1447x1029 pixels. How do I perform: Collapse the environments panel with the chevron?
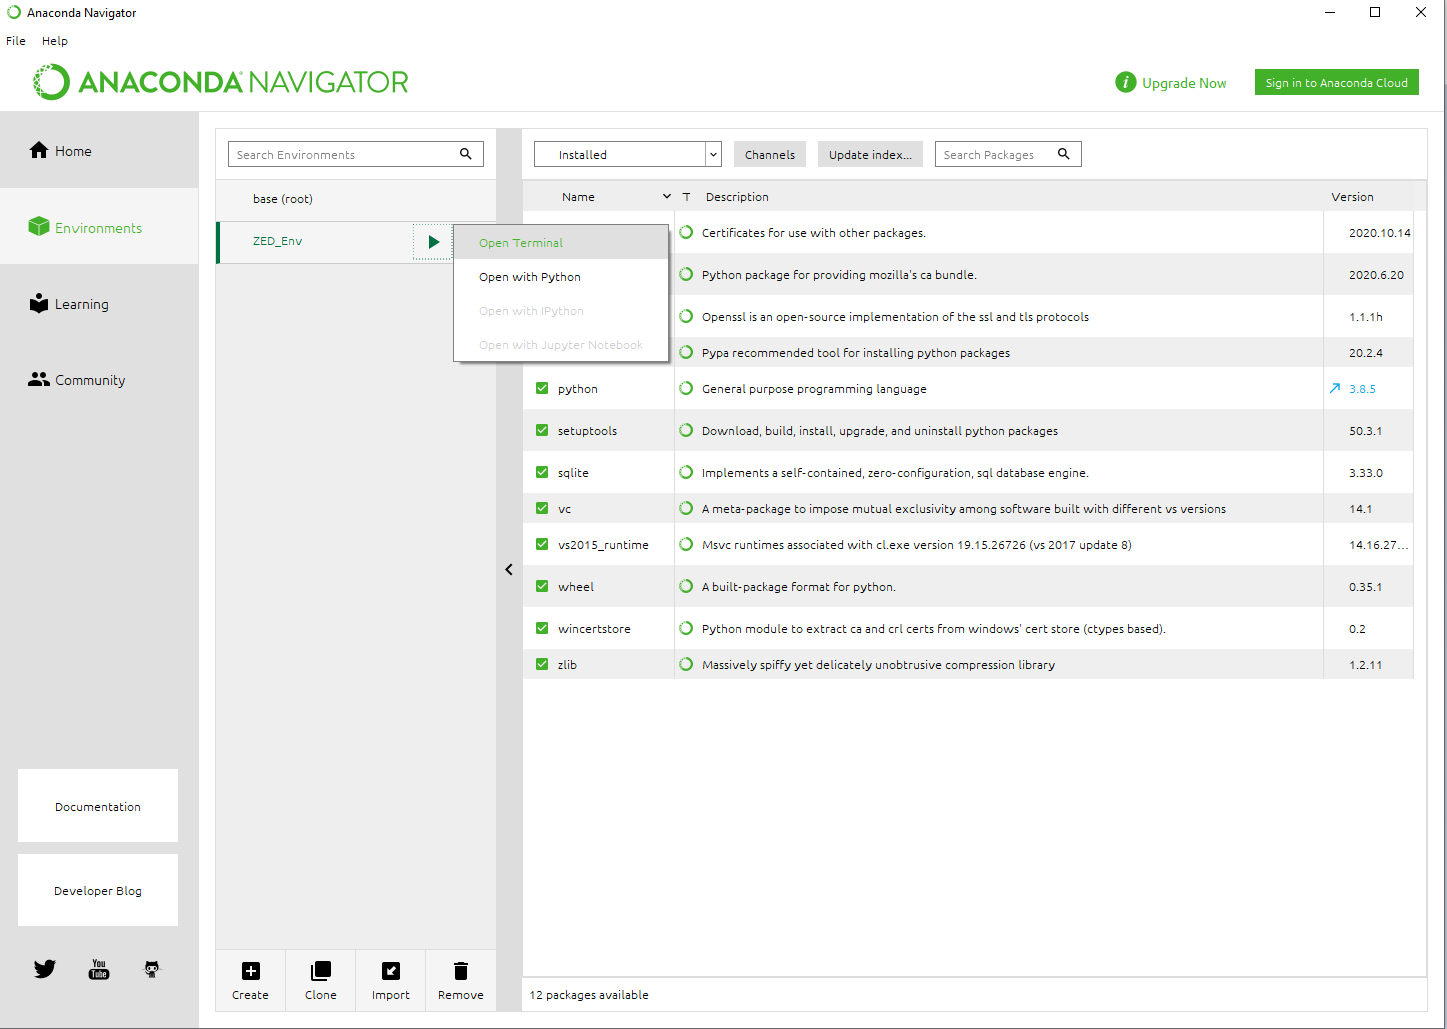click(x=509, y=569)
